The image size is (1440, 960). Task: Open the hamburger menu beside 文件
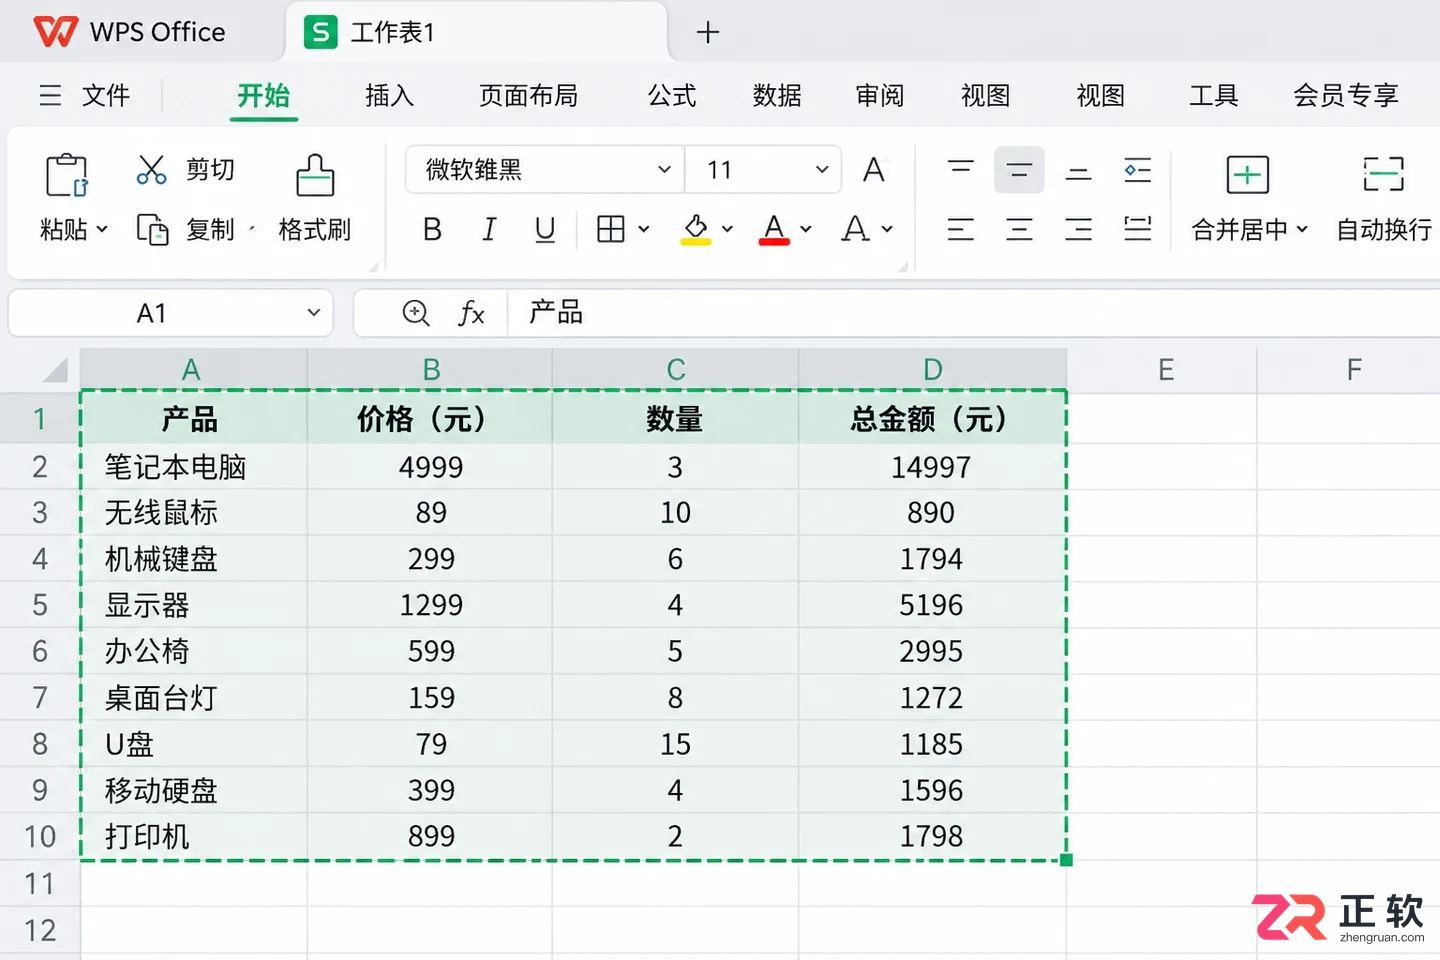pyautogui.click(x=50, y=95)
